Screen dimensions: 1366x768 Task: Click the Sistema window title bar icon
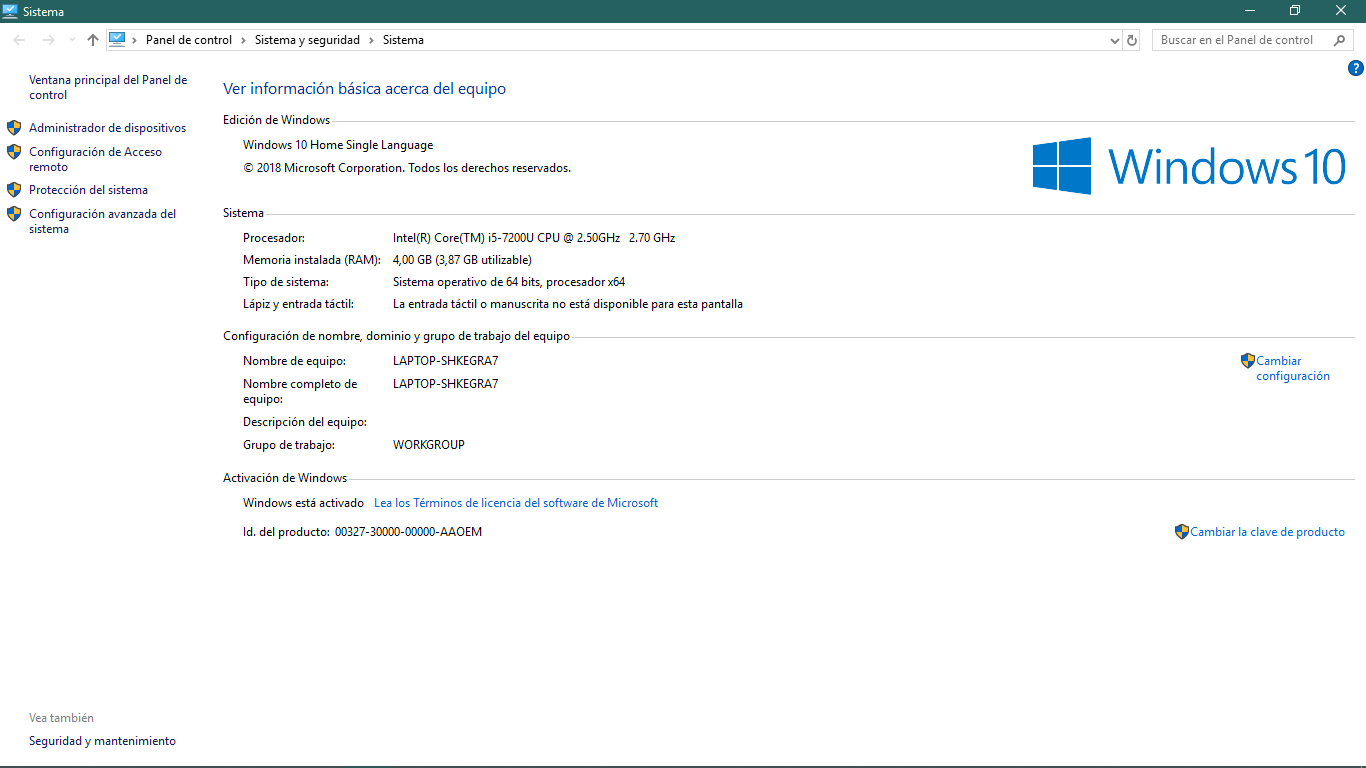click(x=10, y=11)
